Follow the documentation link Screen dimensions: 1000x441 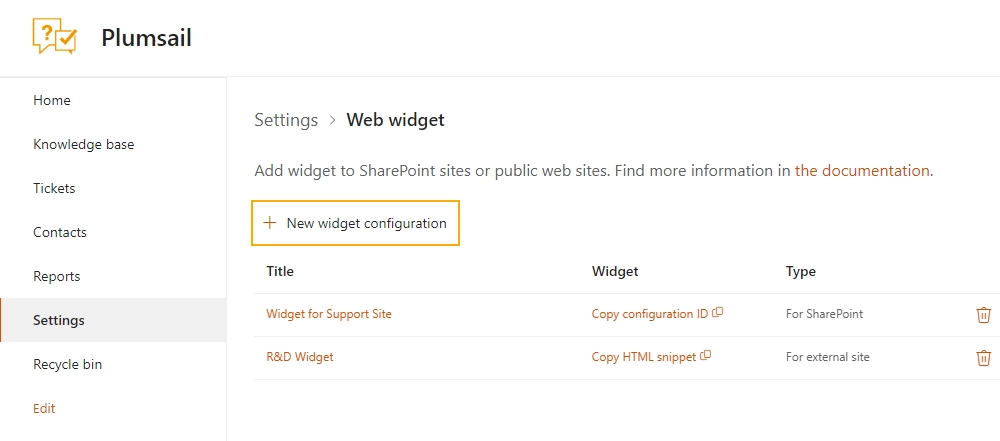(862, 170)
